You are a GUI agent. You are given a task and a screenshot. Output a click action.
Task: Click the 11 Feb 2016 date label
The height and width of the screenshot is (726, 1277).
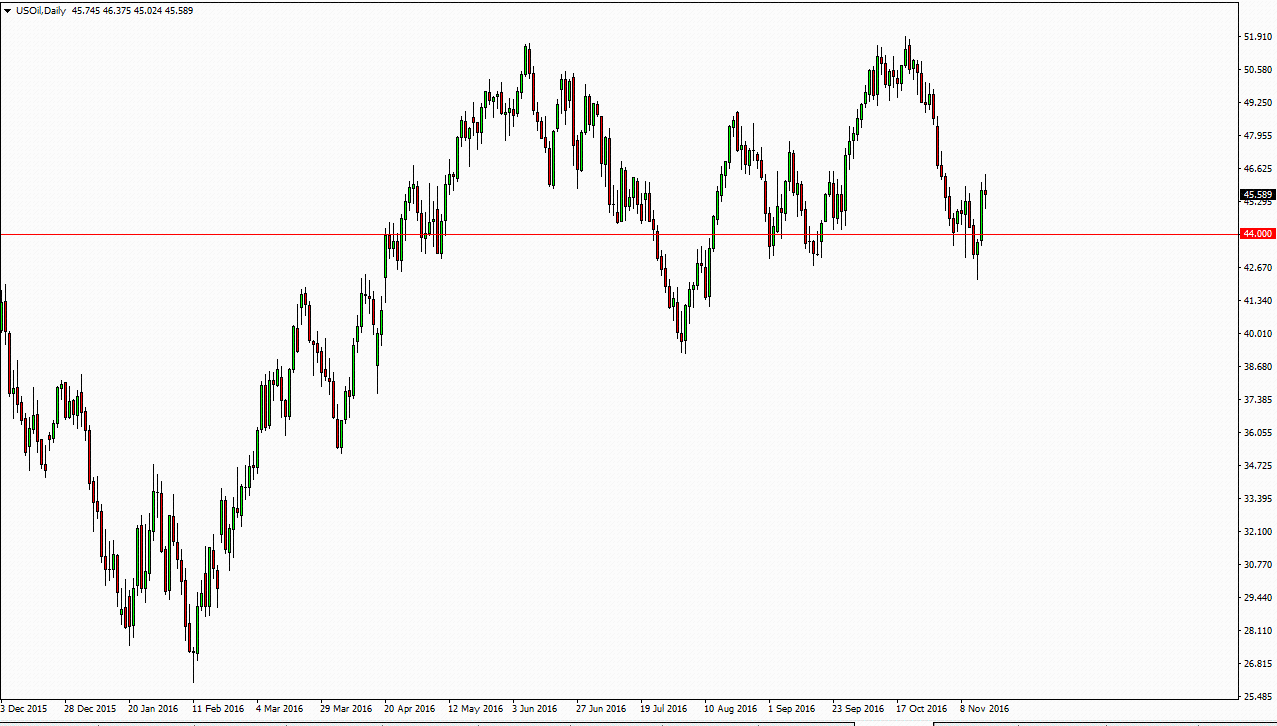click(218, 709)
